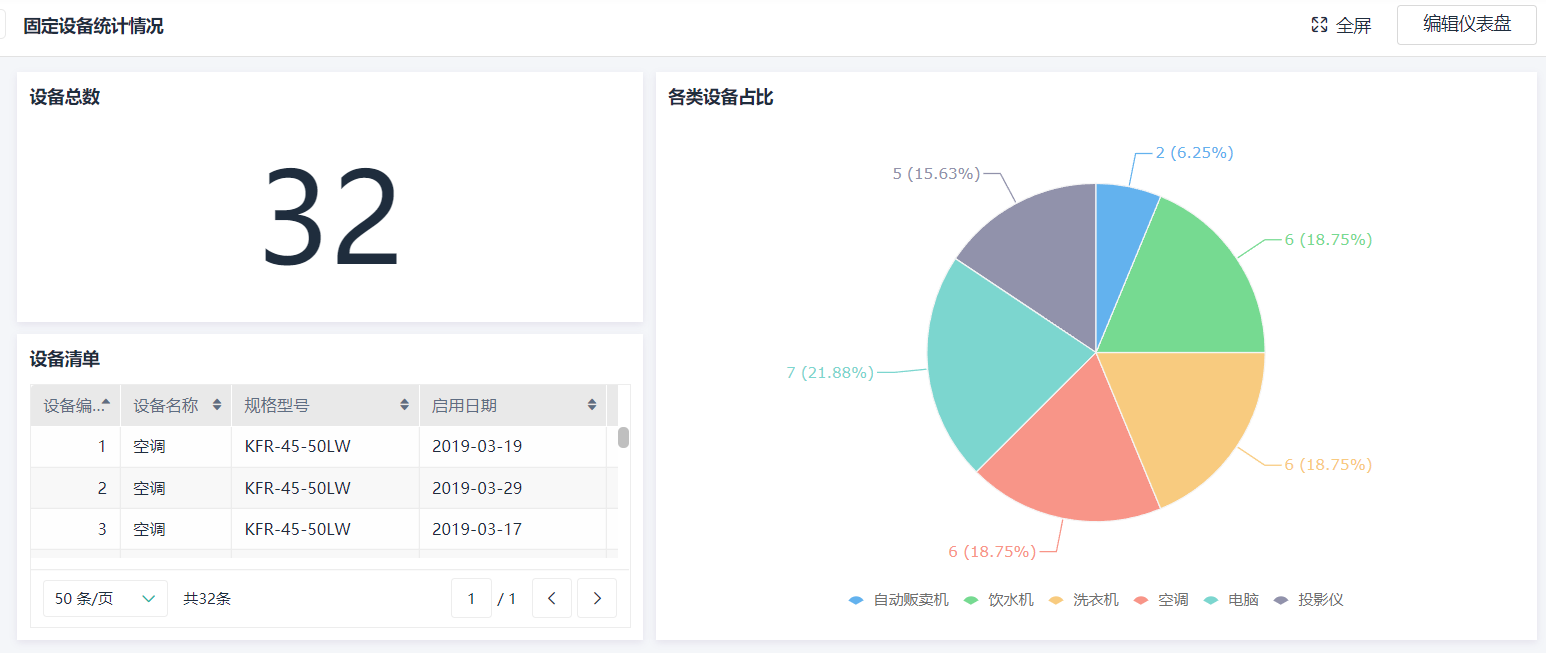Click the device list vertical scrollbar
The height and width of the screenshot is (653, 1546).
pyautogui.click(x=623, y=438)
